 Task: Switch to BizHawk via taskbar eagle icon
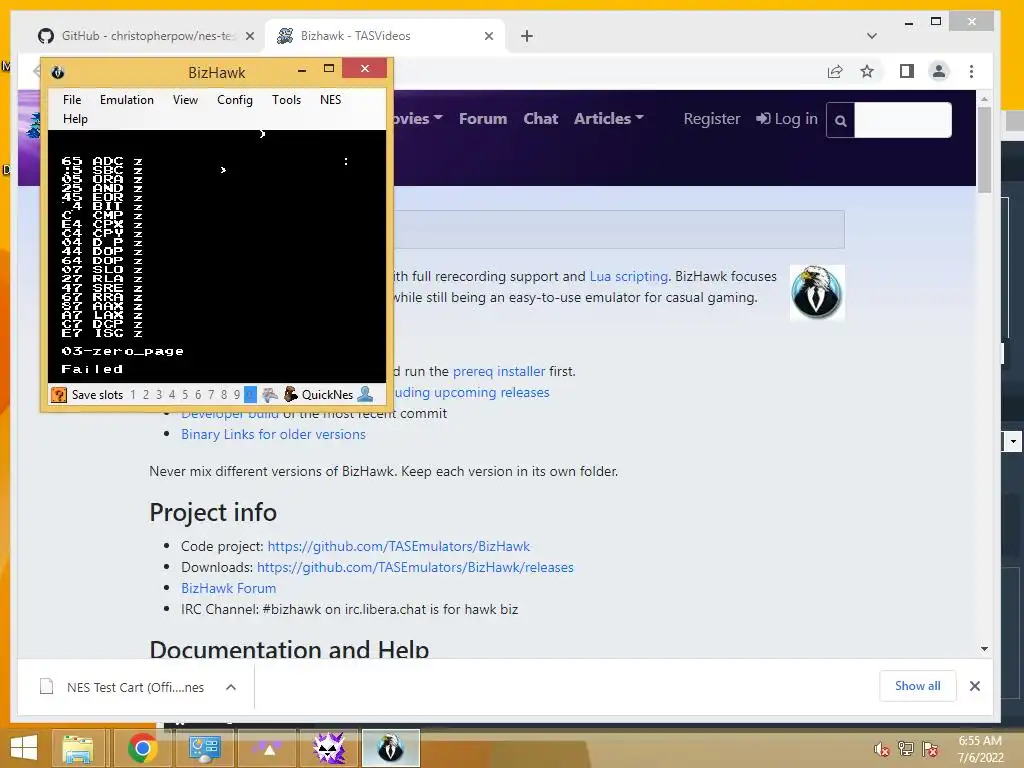click(391, 748)
